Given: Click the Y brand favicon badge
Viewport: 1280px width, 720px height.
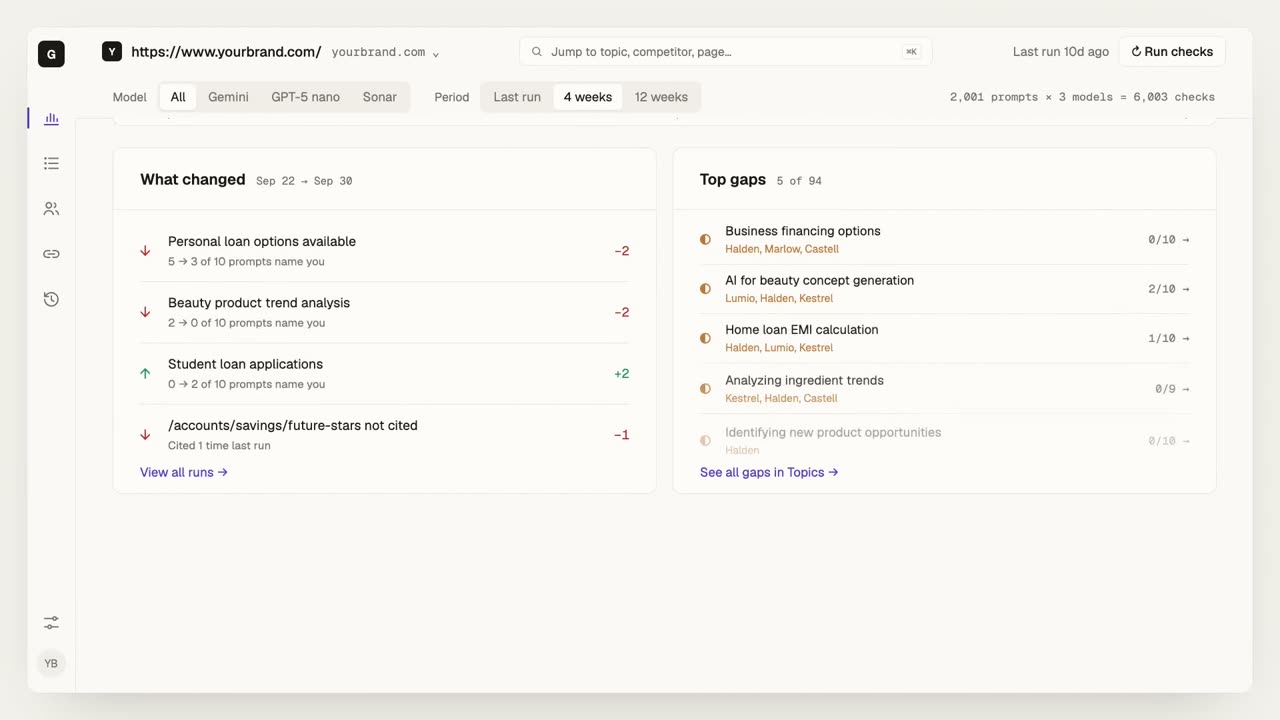Looking at the screenshot, I should tap(112, 52).
